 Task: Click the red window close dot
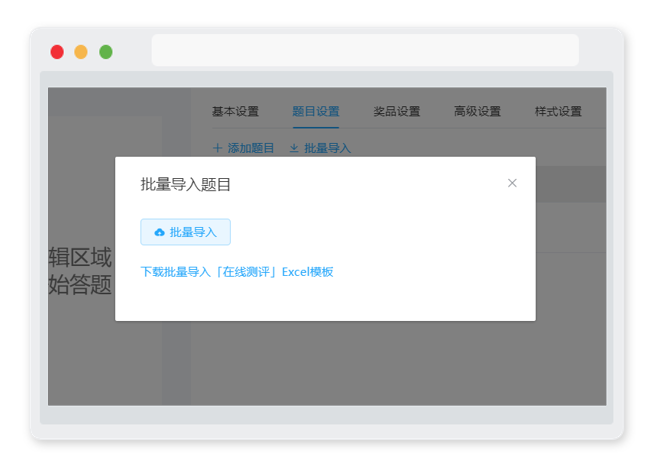57,52
